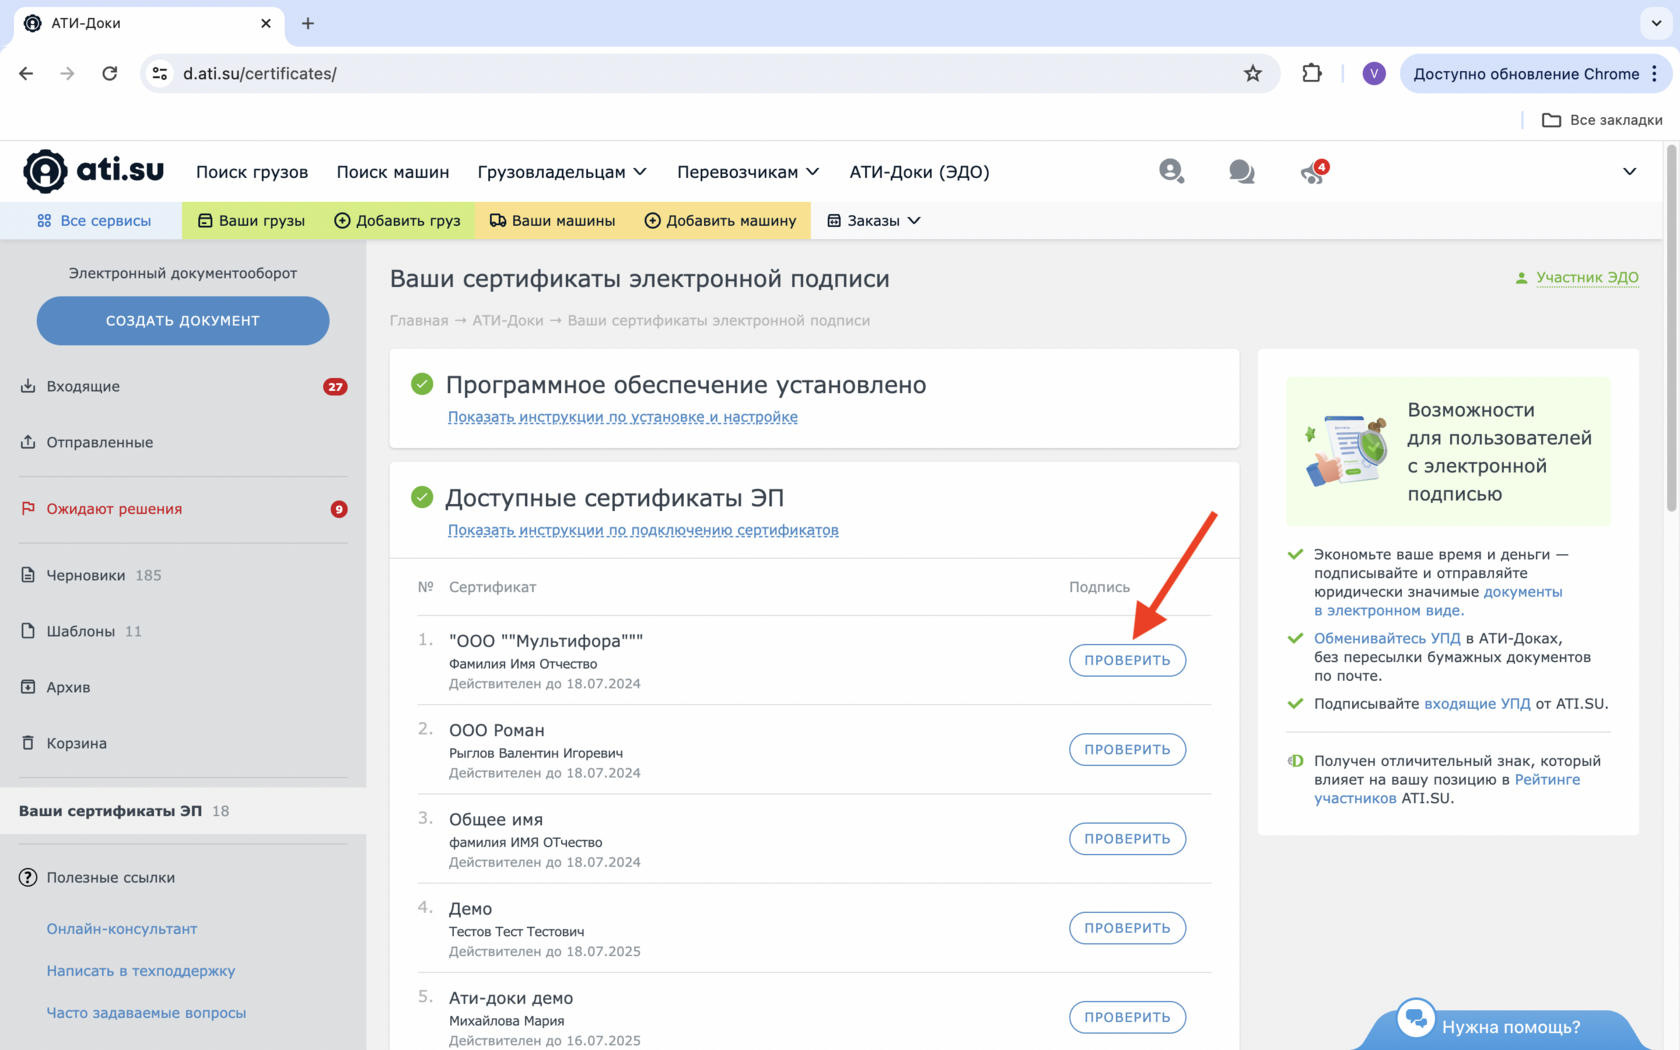Open Написать в техподдержку link

click(141, 971)
